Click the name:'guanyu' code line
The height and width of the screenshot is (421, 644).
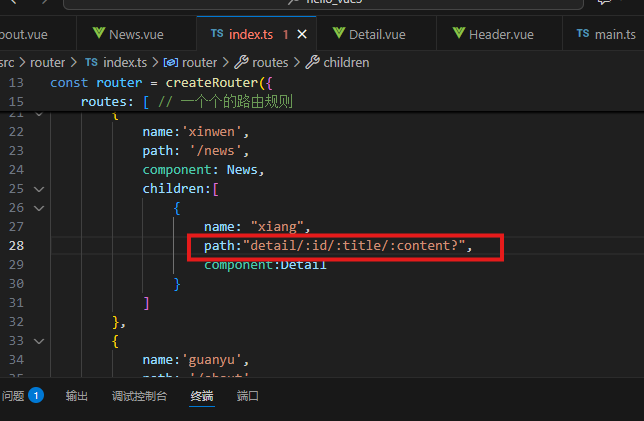coord(196,360)
